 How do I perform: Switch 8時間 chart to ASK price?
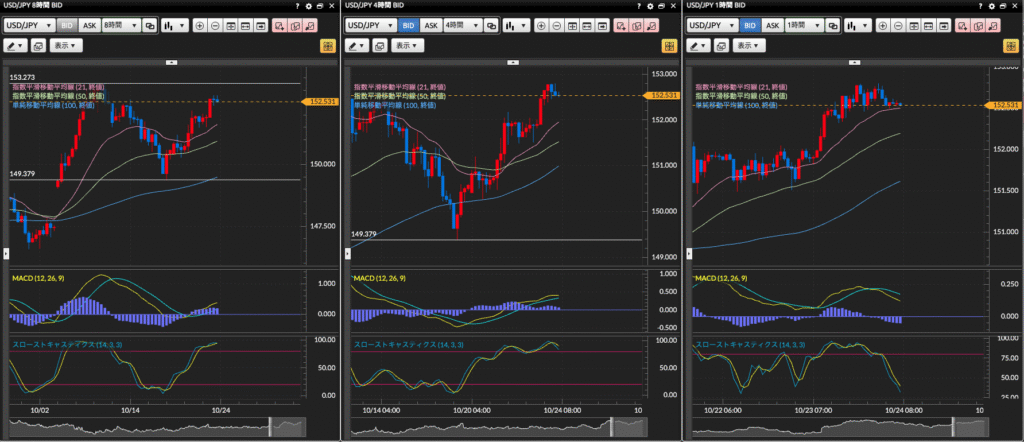(x=89, y=26)
